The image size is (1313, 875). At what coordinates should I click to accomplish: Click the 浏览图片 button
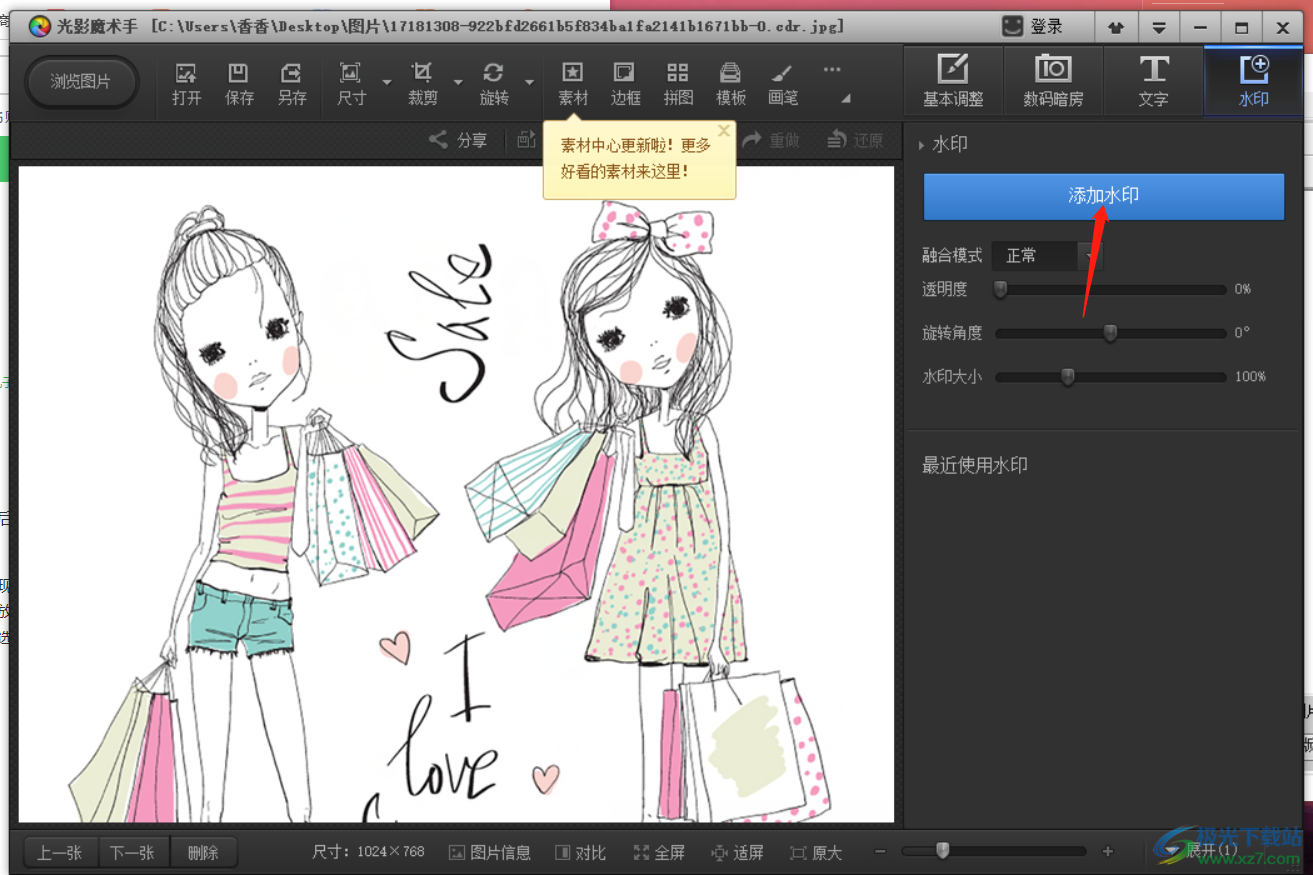pos(81,82)
